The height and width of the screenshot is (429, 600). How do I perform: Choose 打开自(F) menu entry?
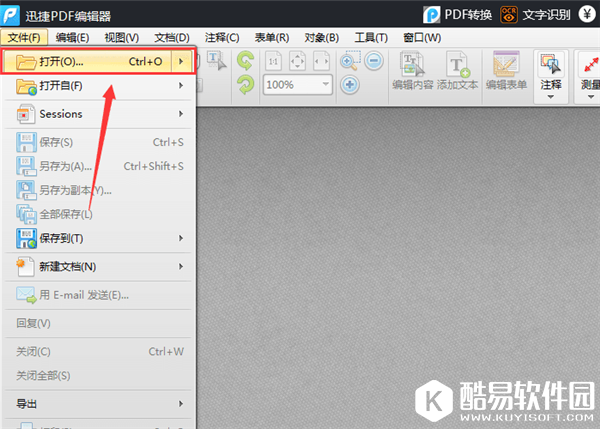click(98, 86)
